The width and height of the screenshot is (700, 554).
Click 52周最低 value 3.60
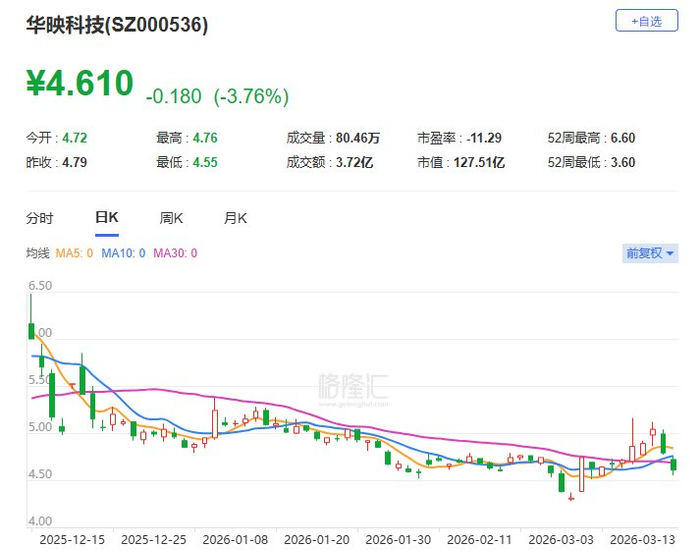[x=623, y=162]
